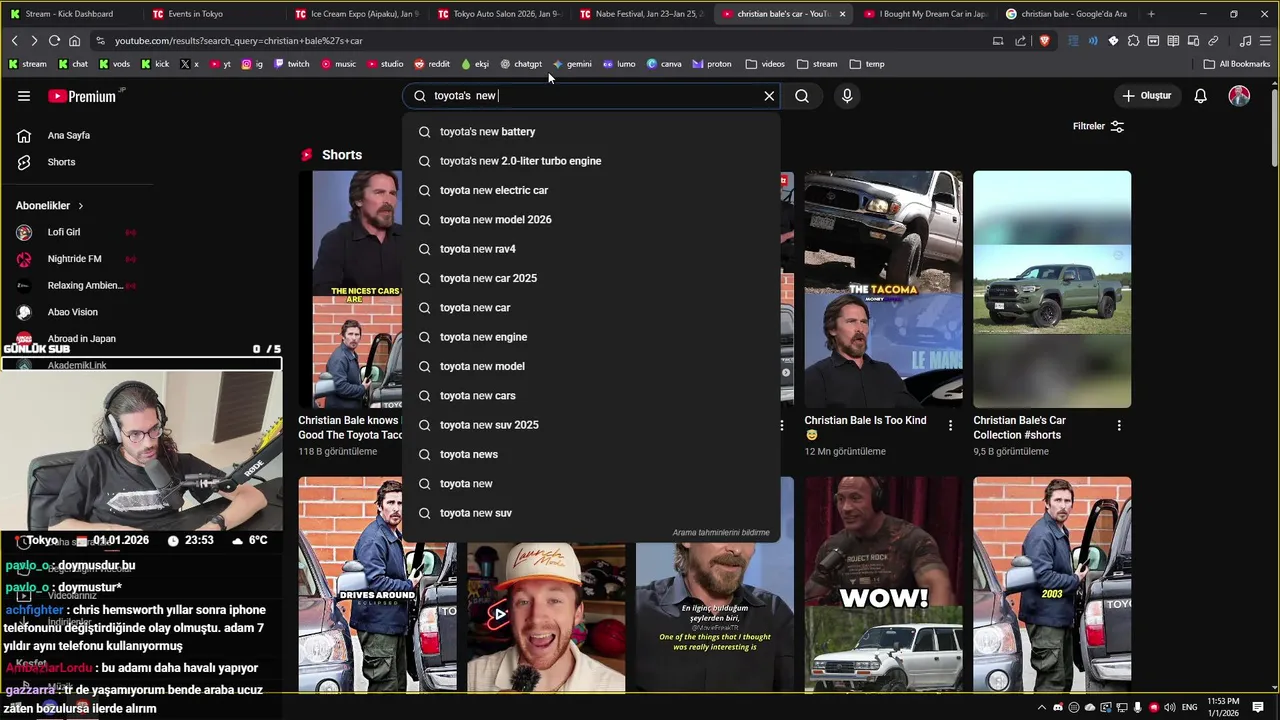The width and height of the screenshot is (1280, 720).
Task: Open the Nightride FM subscription
Action: [x=75, y=259]
